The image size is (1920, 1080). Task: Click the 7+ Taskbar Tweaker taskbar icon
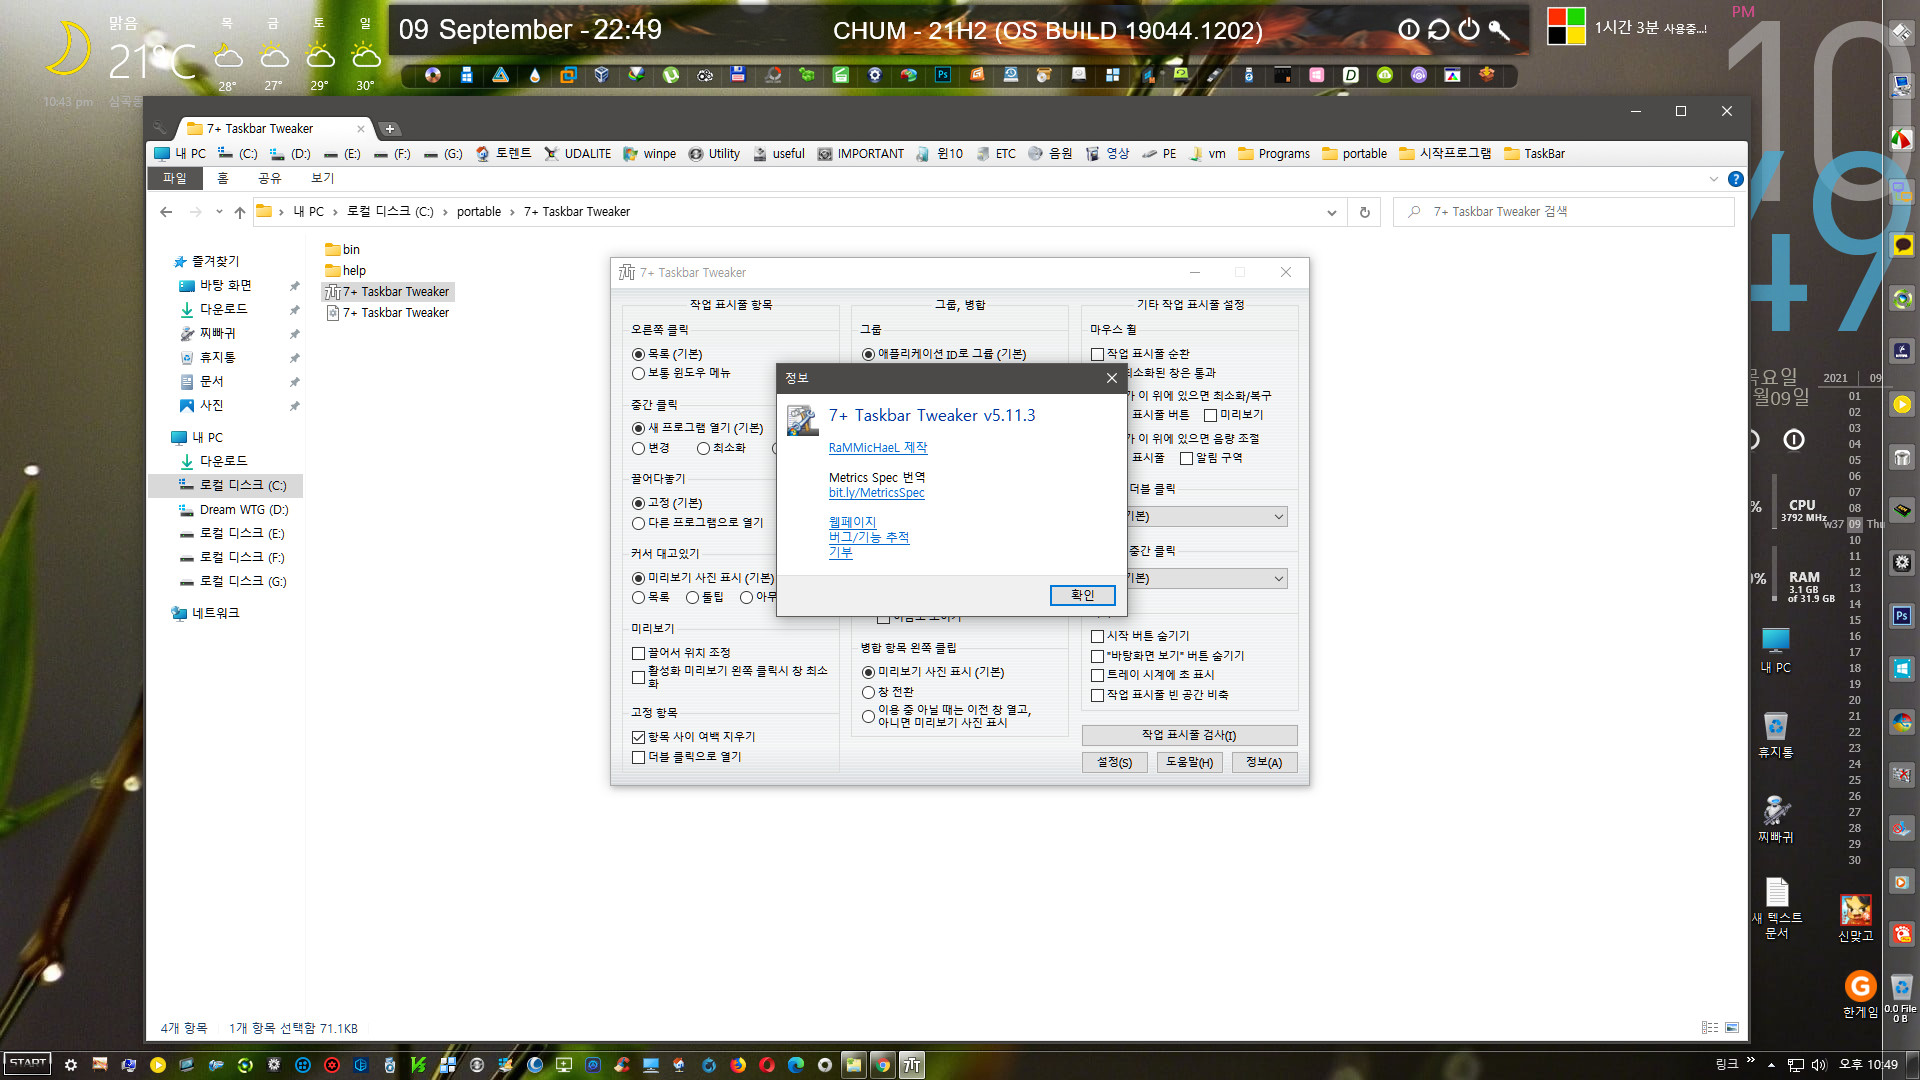pyautogui.click(x=912, y=1065)
